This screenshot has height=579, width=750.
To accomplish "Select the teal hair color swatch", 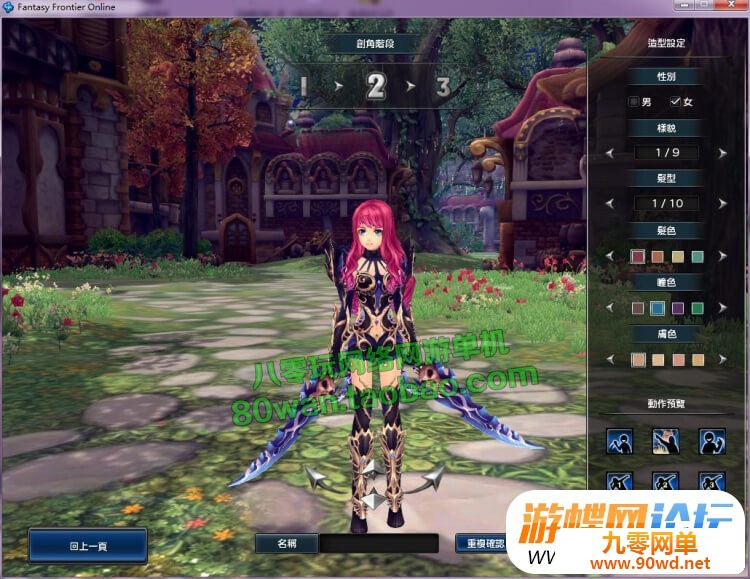I will tap(698, 256).
